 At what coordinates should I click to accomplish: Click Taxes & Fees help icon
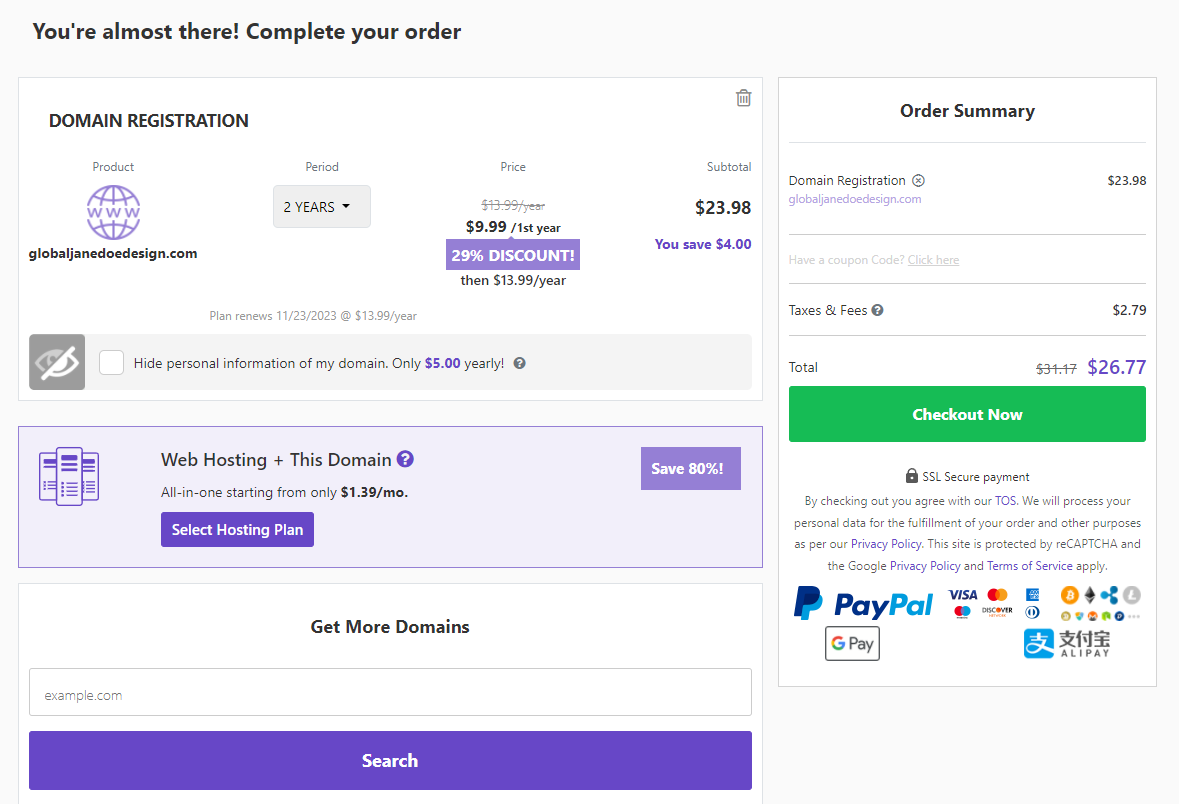[877, 310]
